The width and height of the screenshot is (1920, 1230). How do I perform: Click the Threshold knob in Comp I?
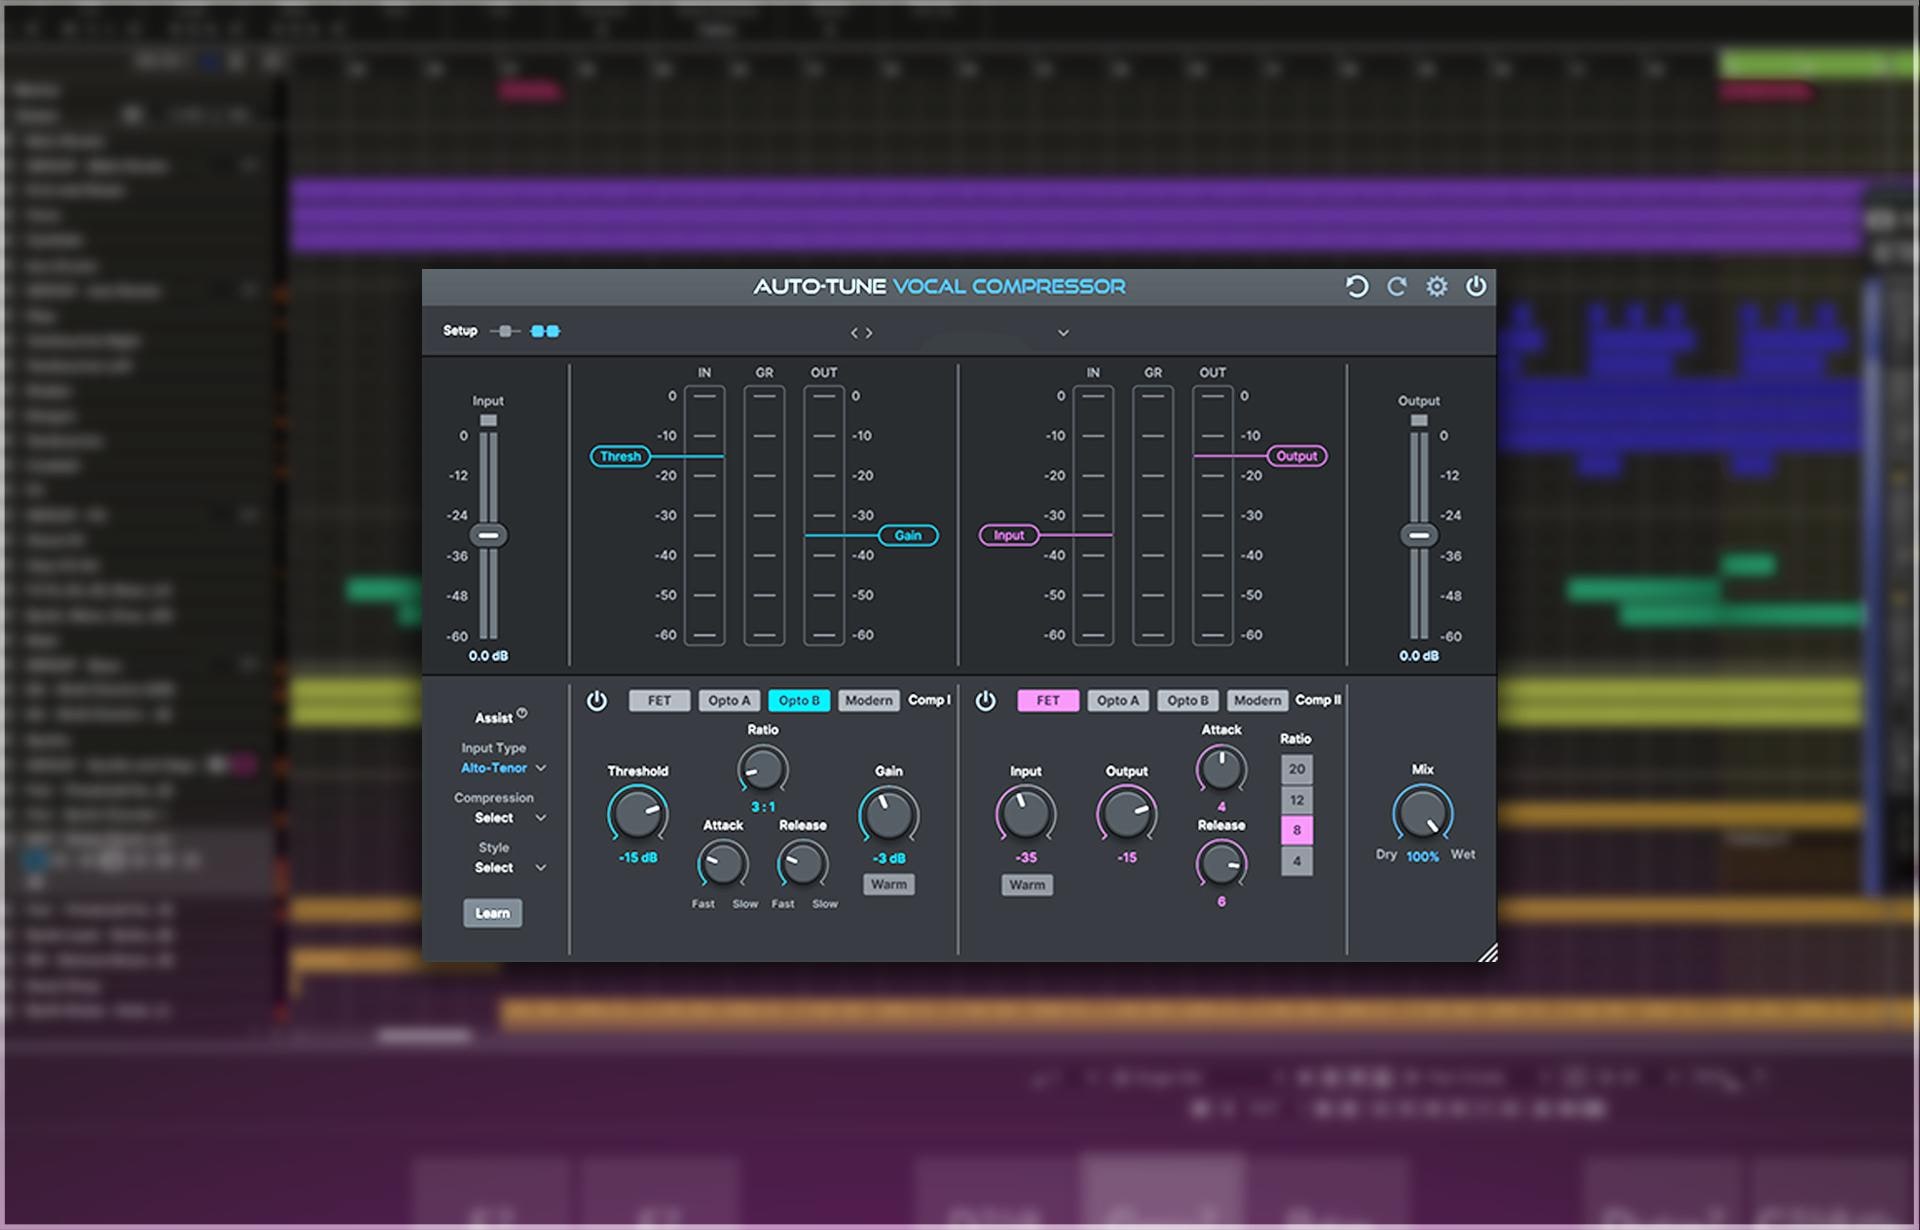click(638, 814)
